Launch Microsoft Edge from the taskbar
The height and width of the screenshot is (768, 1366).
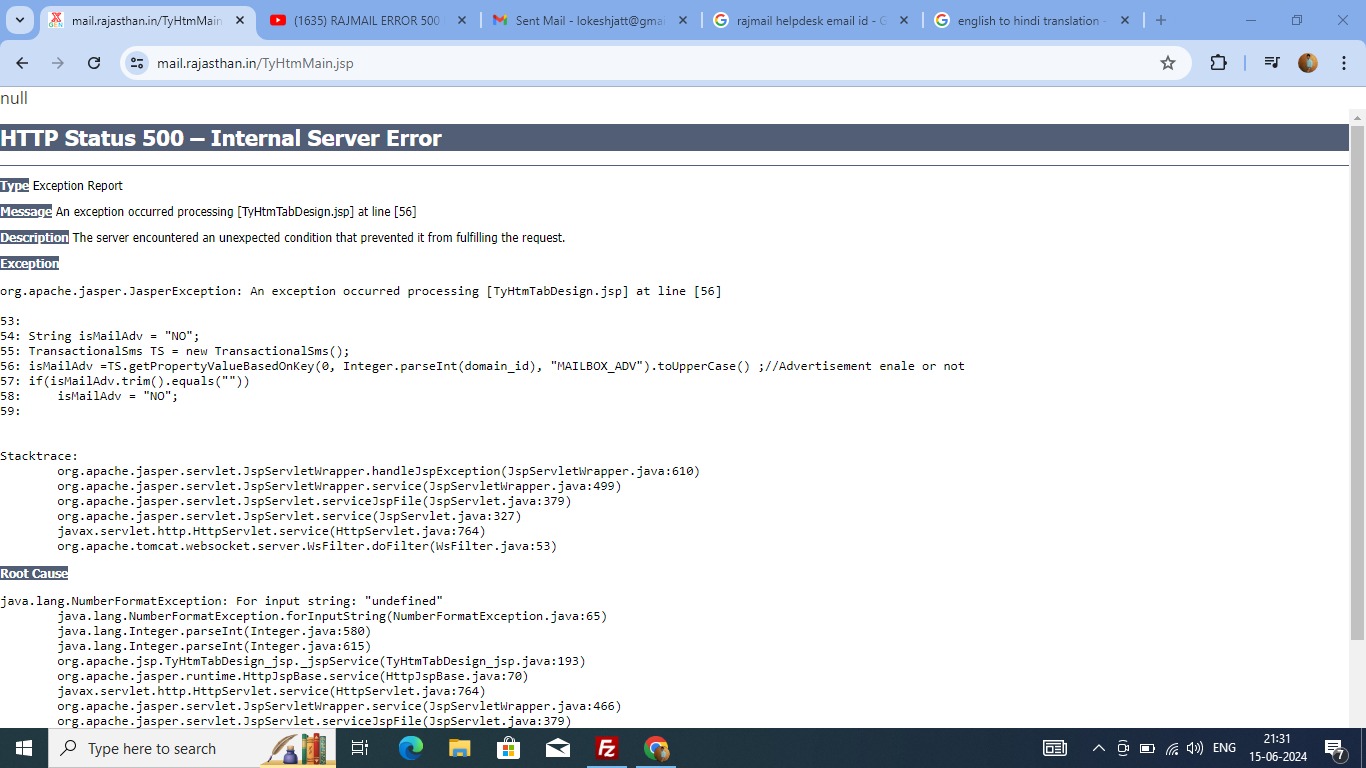click(x=411, y=748)
